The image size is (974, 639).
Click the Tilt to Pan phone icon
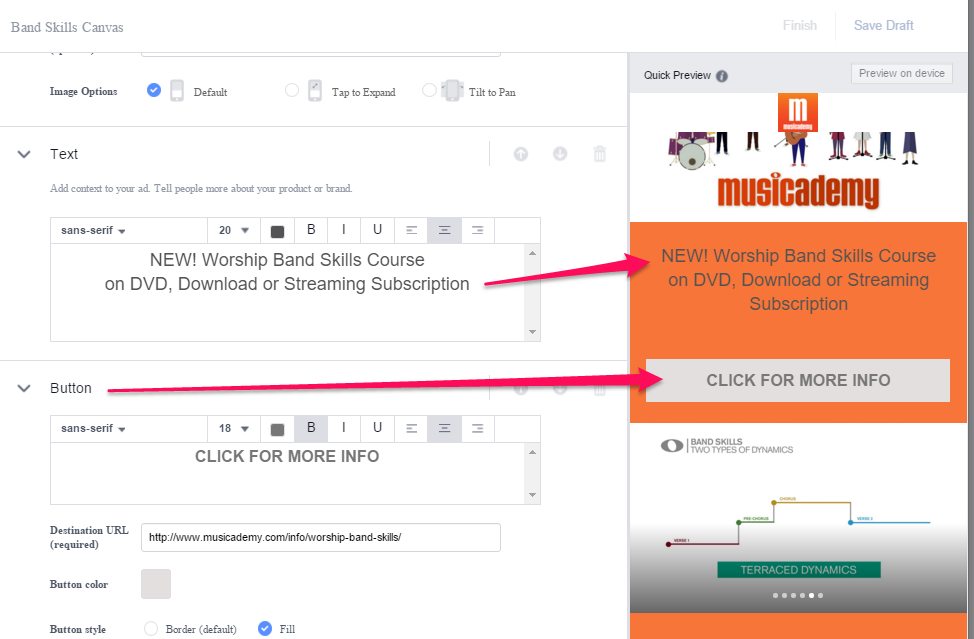click(x=452, y=91)
